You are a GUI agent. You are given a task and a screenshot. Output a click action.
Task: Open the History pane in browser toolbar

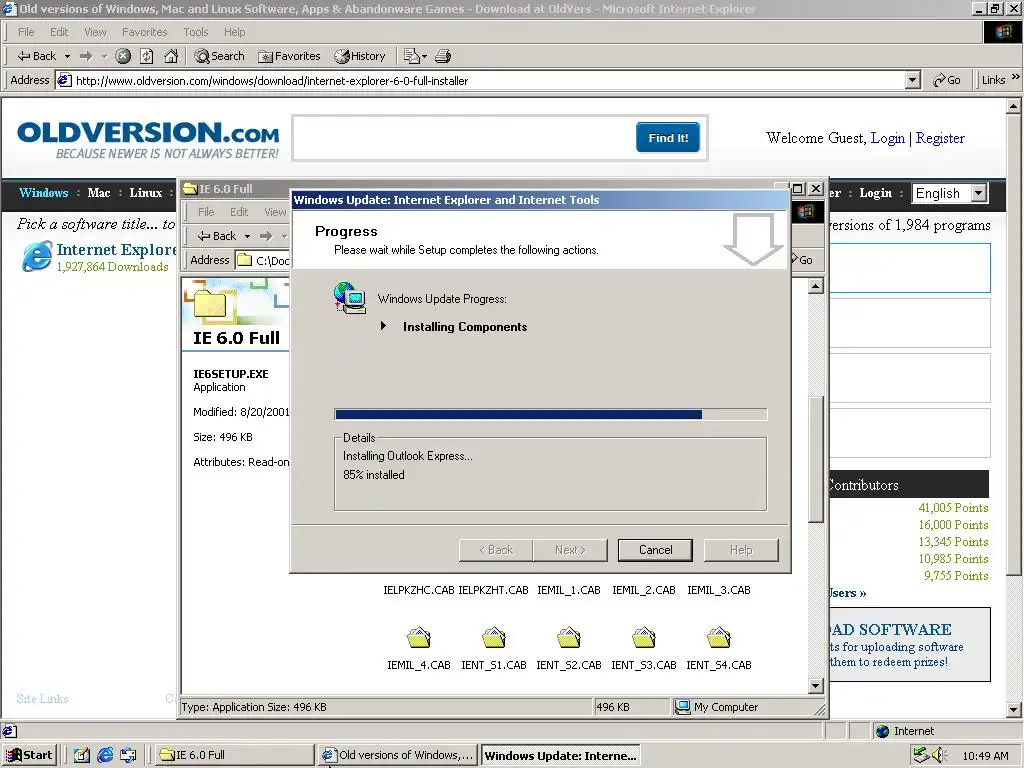point(360,56)
